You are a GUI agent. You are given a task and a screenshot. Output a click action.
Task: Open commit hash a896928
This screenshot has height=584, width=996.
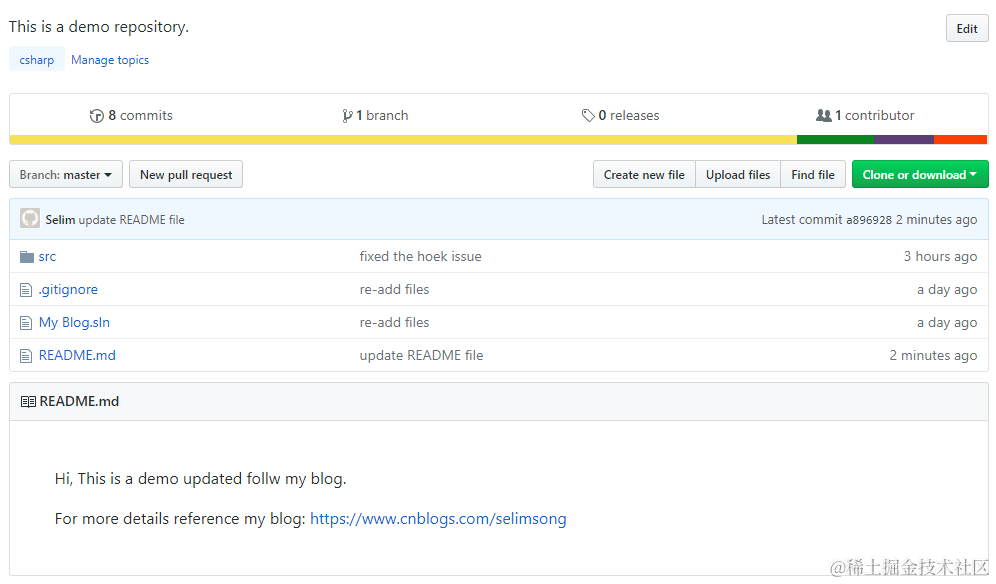(x=869, y=220)
